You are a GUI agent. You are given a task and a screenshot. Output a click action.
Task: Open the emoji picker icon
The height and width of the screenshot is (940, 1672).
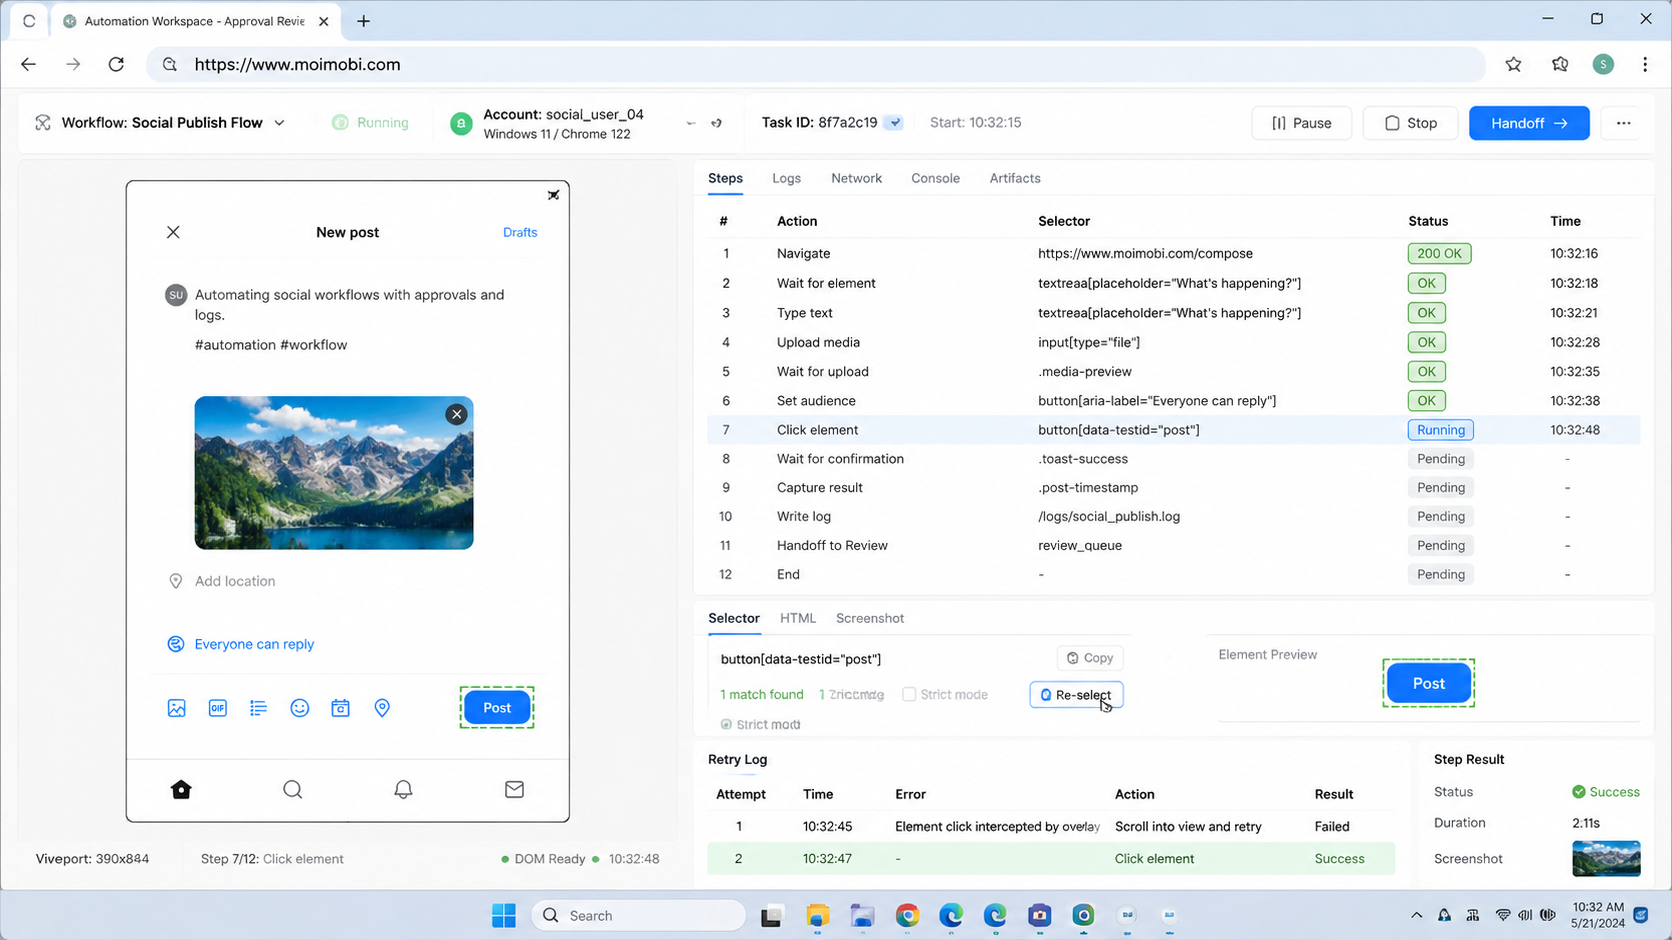point(299,708)
